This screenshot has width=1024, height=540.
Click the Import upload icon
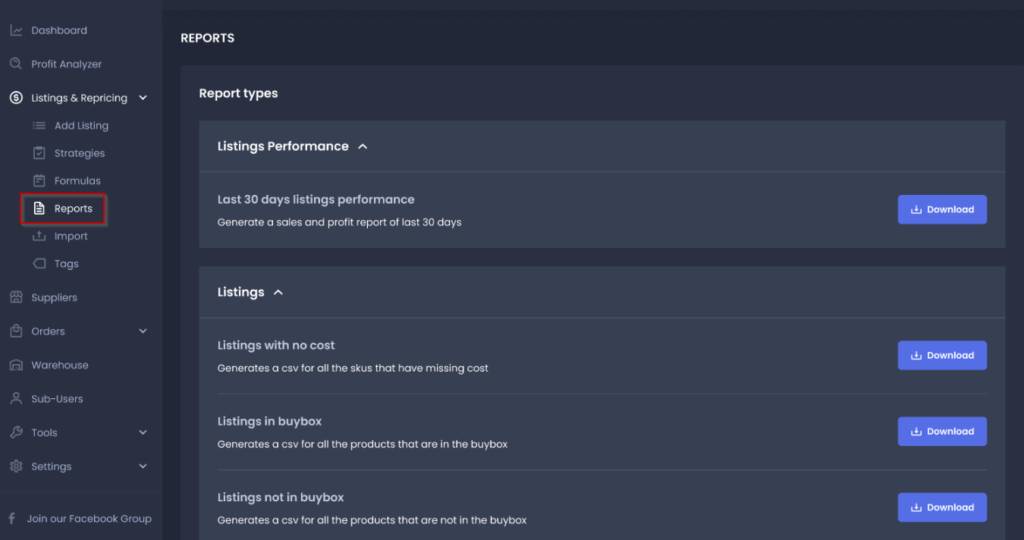tap(39, 236)
